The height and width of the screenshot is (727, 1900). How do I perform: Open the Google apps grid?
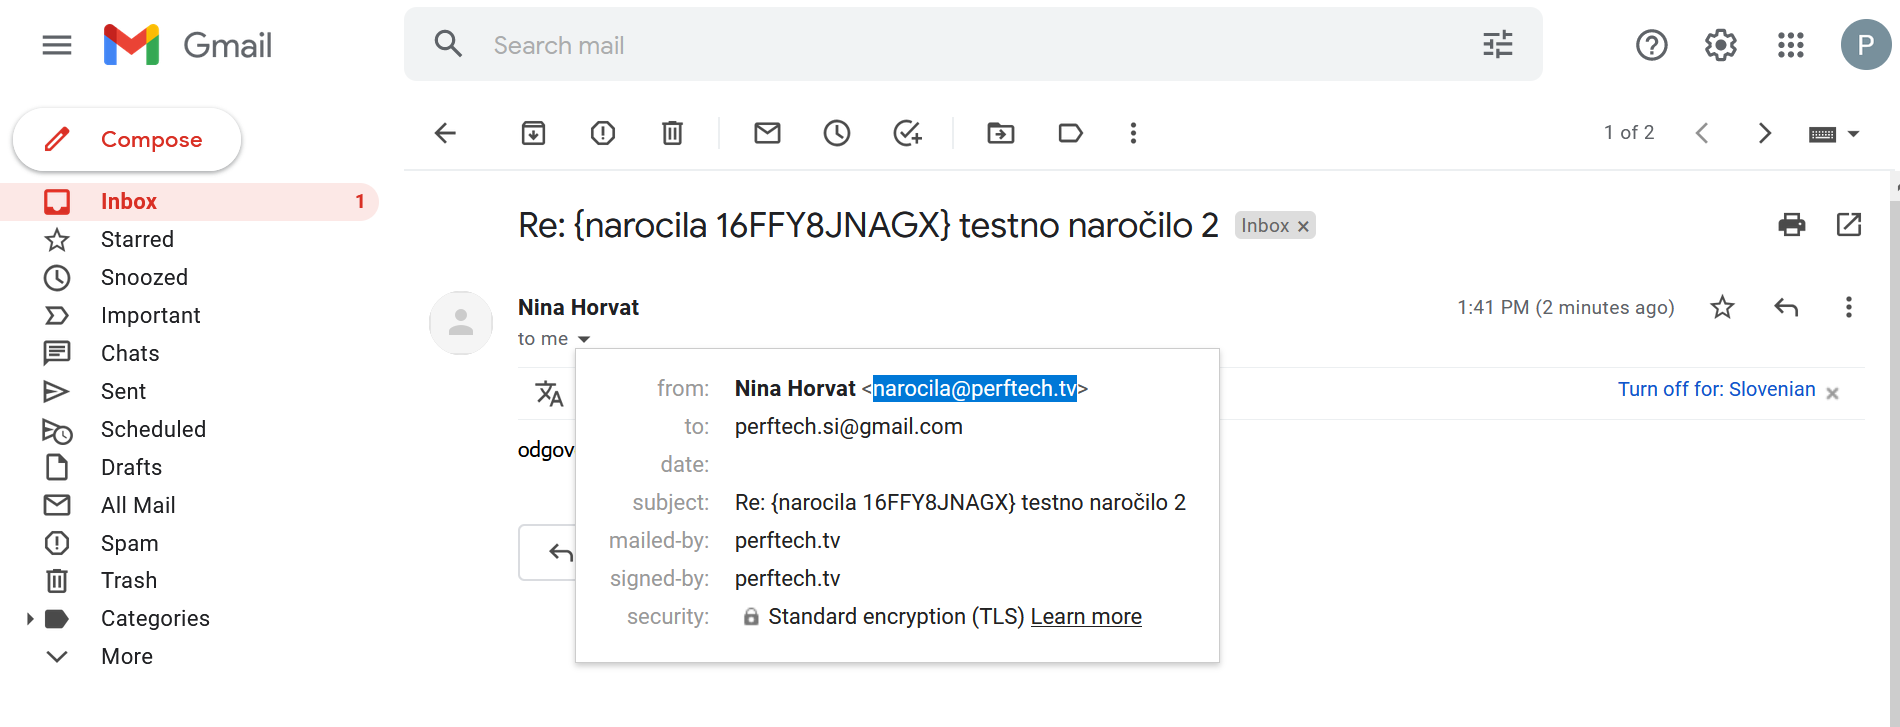pos(1790,45)
